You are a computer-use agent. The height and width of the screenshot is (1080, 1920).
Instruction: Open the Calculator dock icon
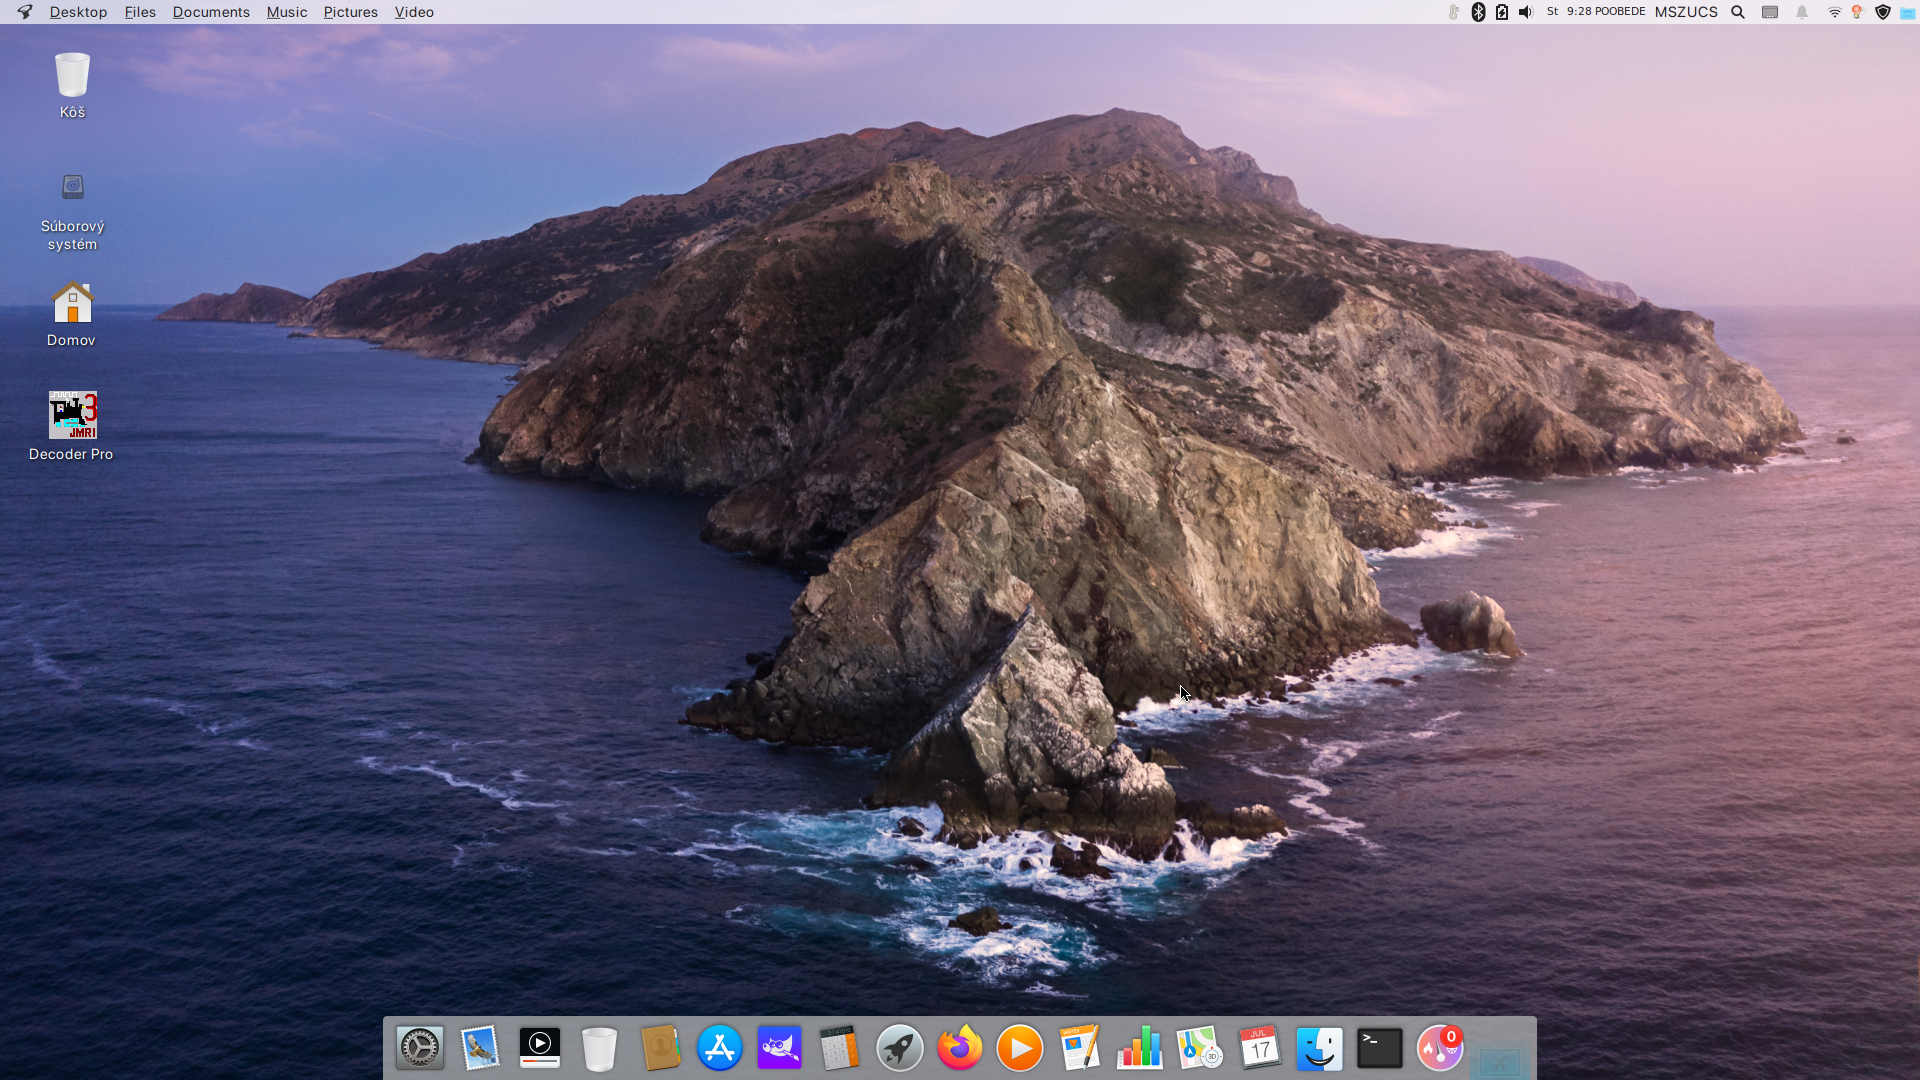[x=839, y=1049]
